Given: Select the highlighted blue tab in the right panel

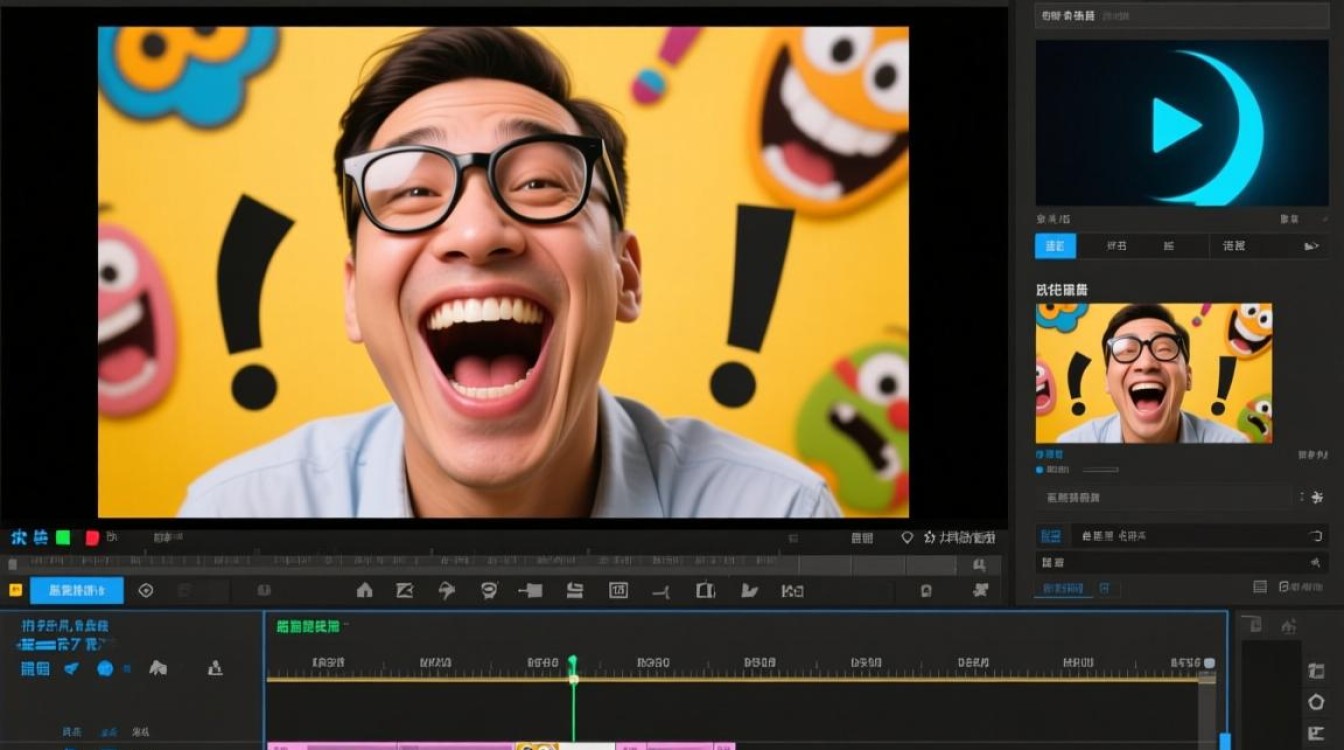Looking at the screenshot, I should (1055, 246).
